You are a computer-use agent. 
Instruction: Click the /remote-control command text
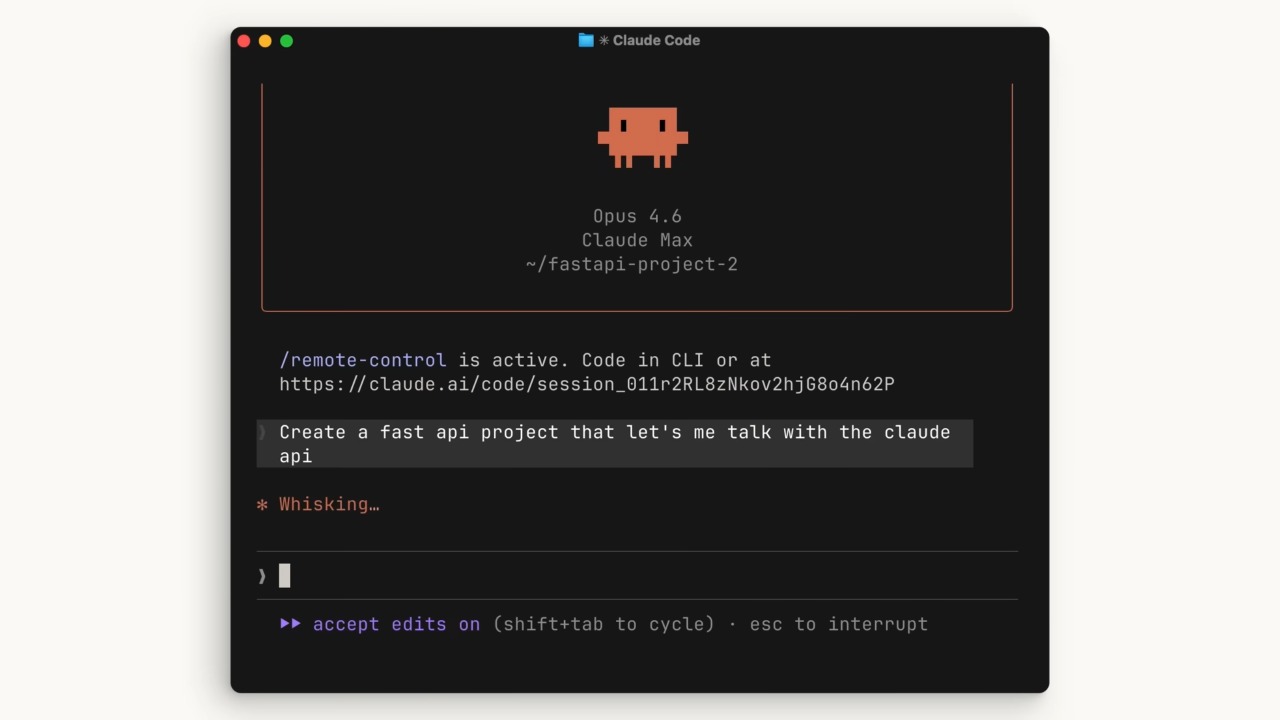[x=363, y=360]
